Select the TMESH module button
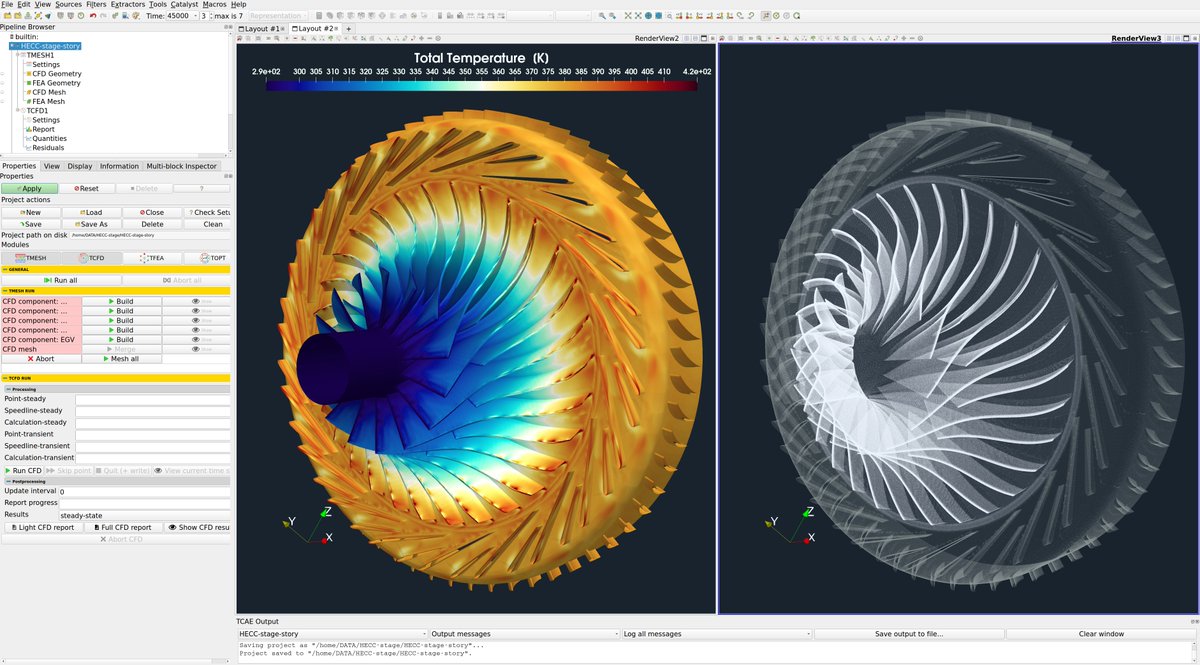Viewport: 1200px width, 665px height. (31, 257)
